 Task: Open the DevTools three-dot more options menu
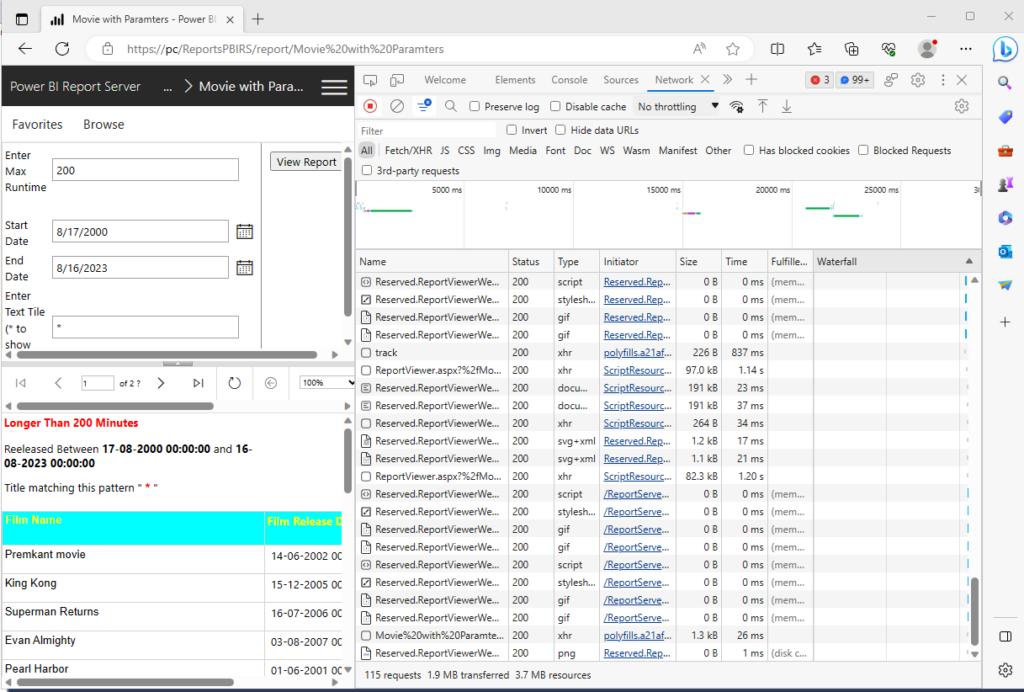pyautogui.click(x=942, y=80)
